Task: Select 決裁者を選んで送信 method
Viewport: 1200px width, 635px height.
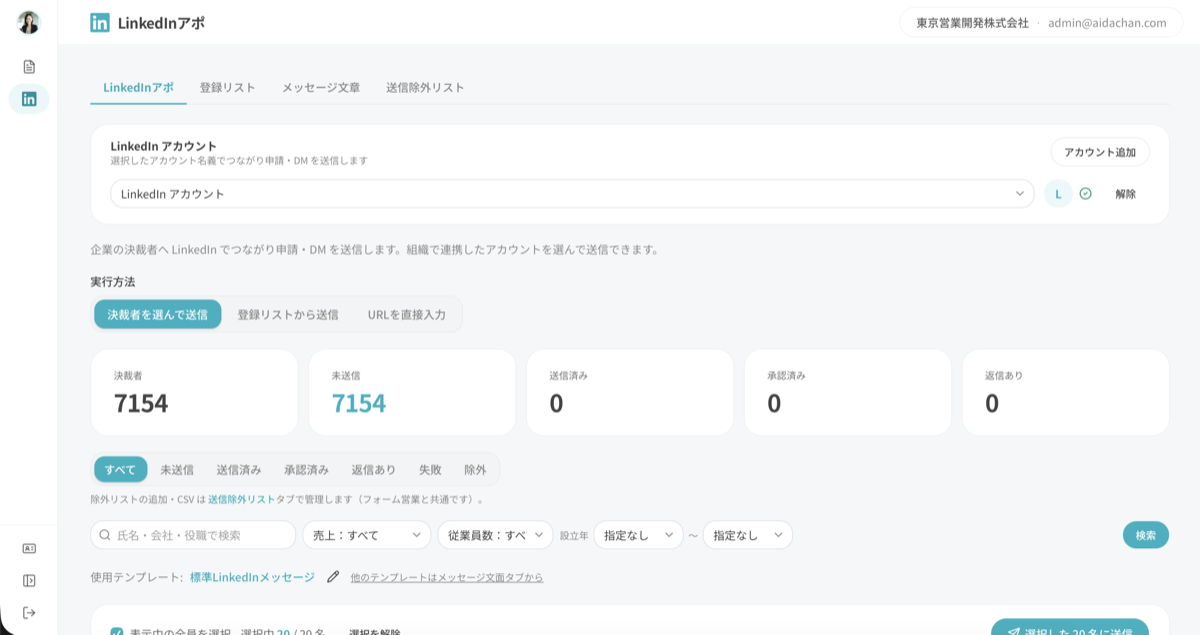Action: [158, 314]
